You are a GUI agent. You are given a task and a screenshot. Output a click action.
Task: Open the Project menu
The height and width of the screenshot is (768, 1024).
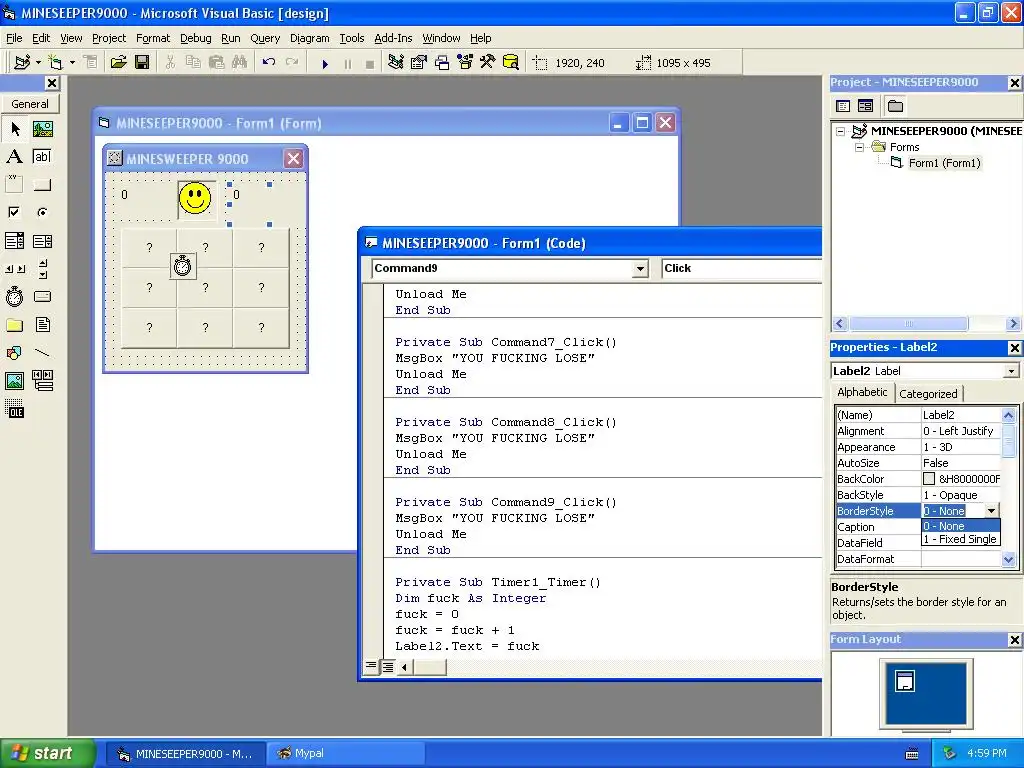tap(108, 38)
